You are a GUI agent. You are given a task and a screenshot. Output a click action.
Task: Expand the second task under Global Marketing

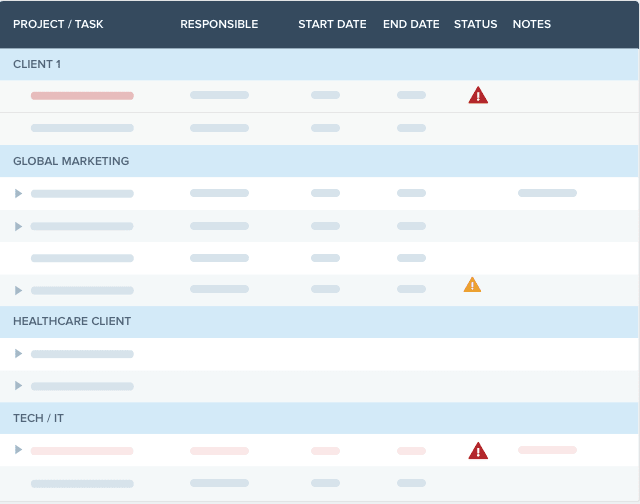[19, 226]
